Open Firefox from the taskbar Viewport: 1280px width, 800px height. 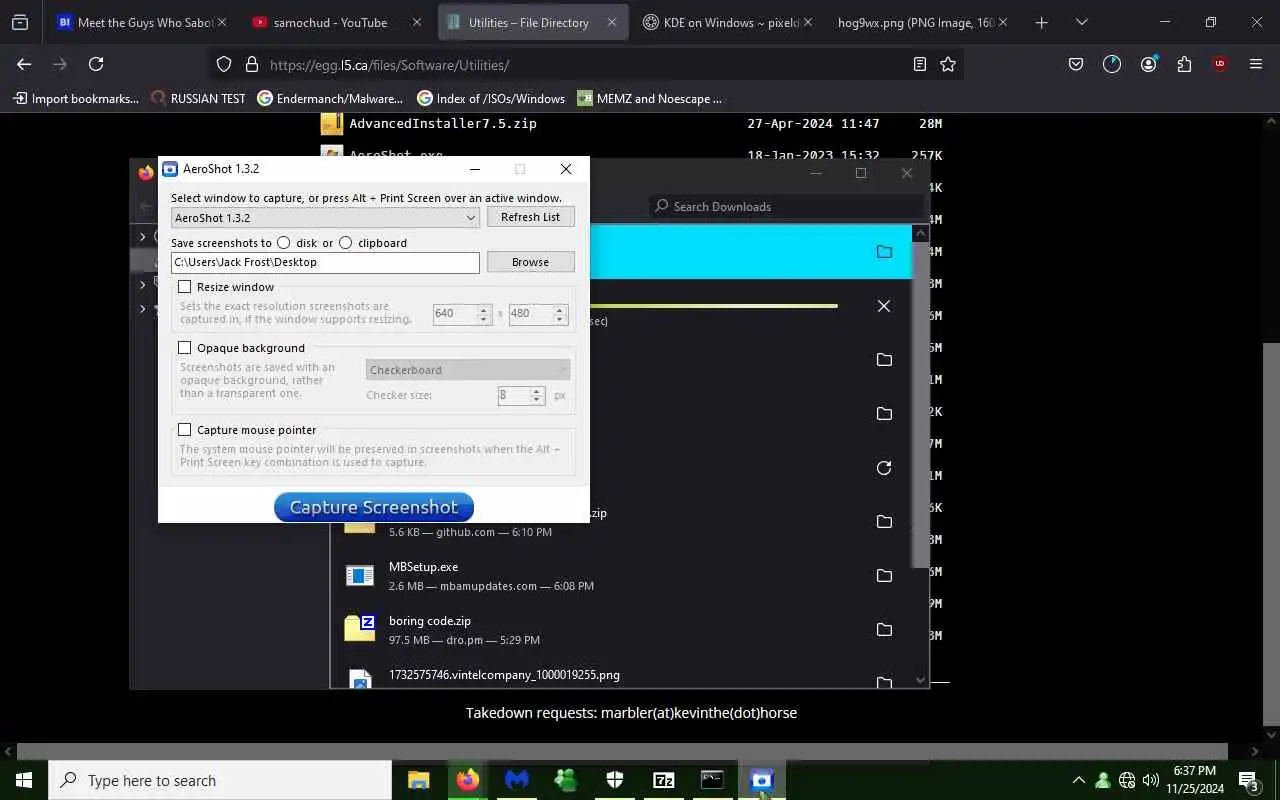coord(467,780)
